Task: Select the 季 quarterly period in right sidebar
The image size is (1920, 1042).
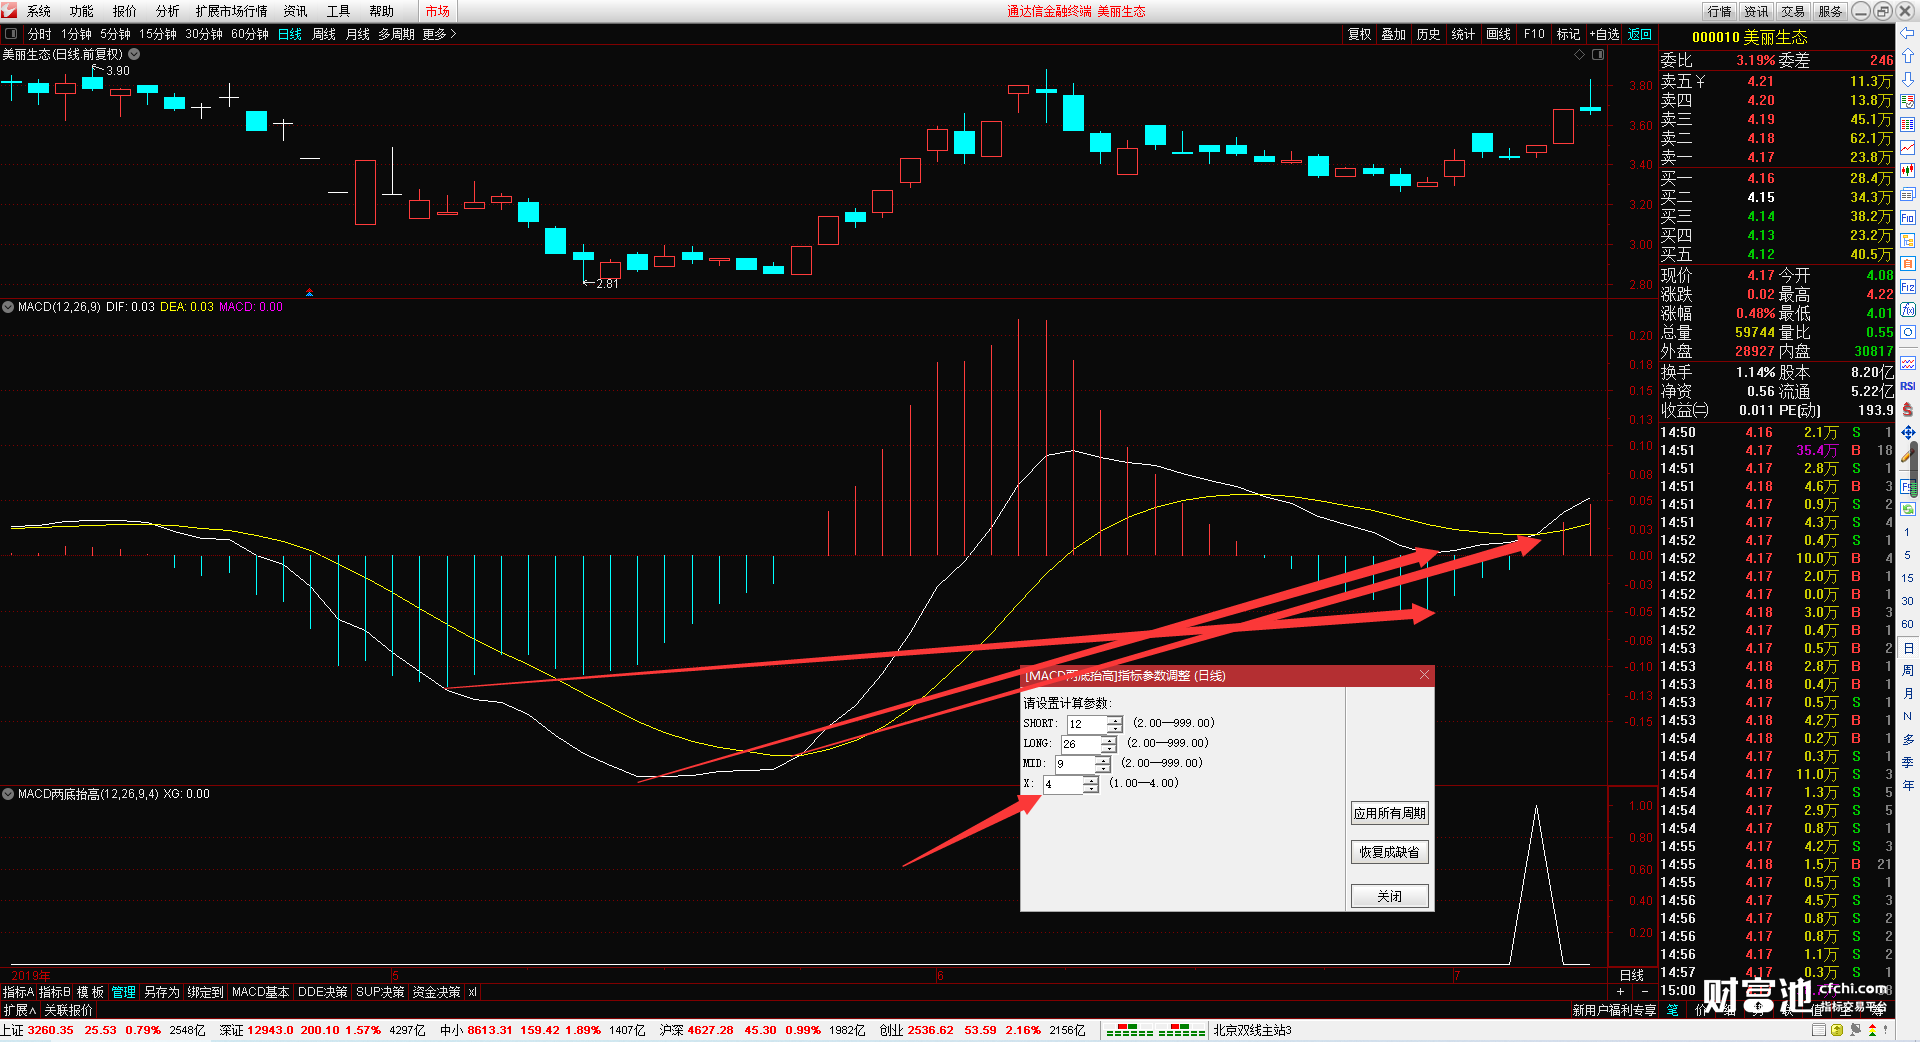Action: click(1908, 762)
